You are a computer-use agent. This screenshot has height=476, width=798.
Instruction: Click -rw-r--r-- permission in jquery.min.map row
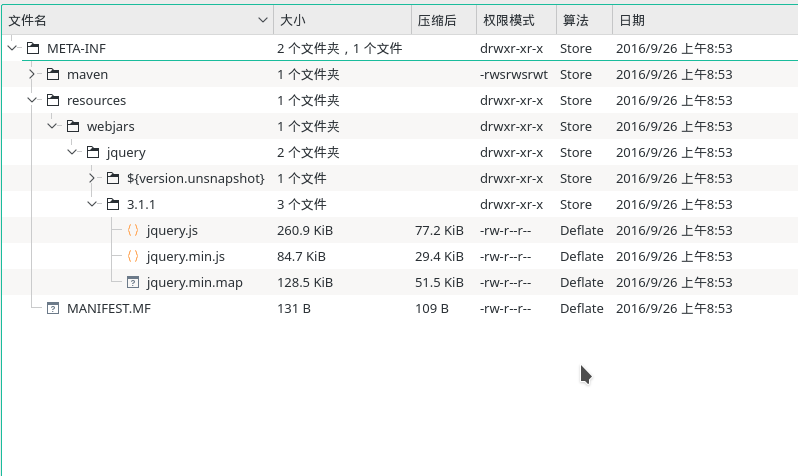point(505,282)
